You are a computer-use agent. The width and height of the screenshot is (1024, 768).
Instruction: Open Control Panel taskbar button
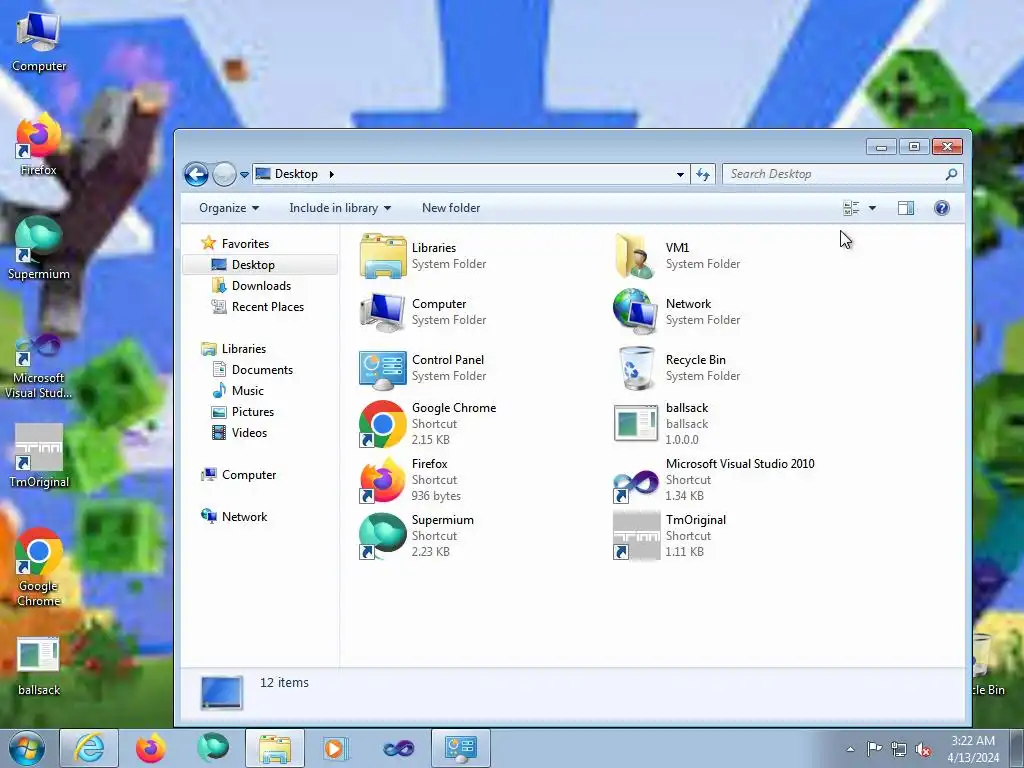(460, 748)
